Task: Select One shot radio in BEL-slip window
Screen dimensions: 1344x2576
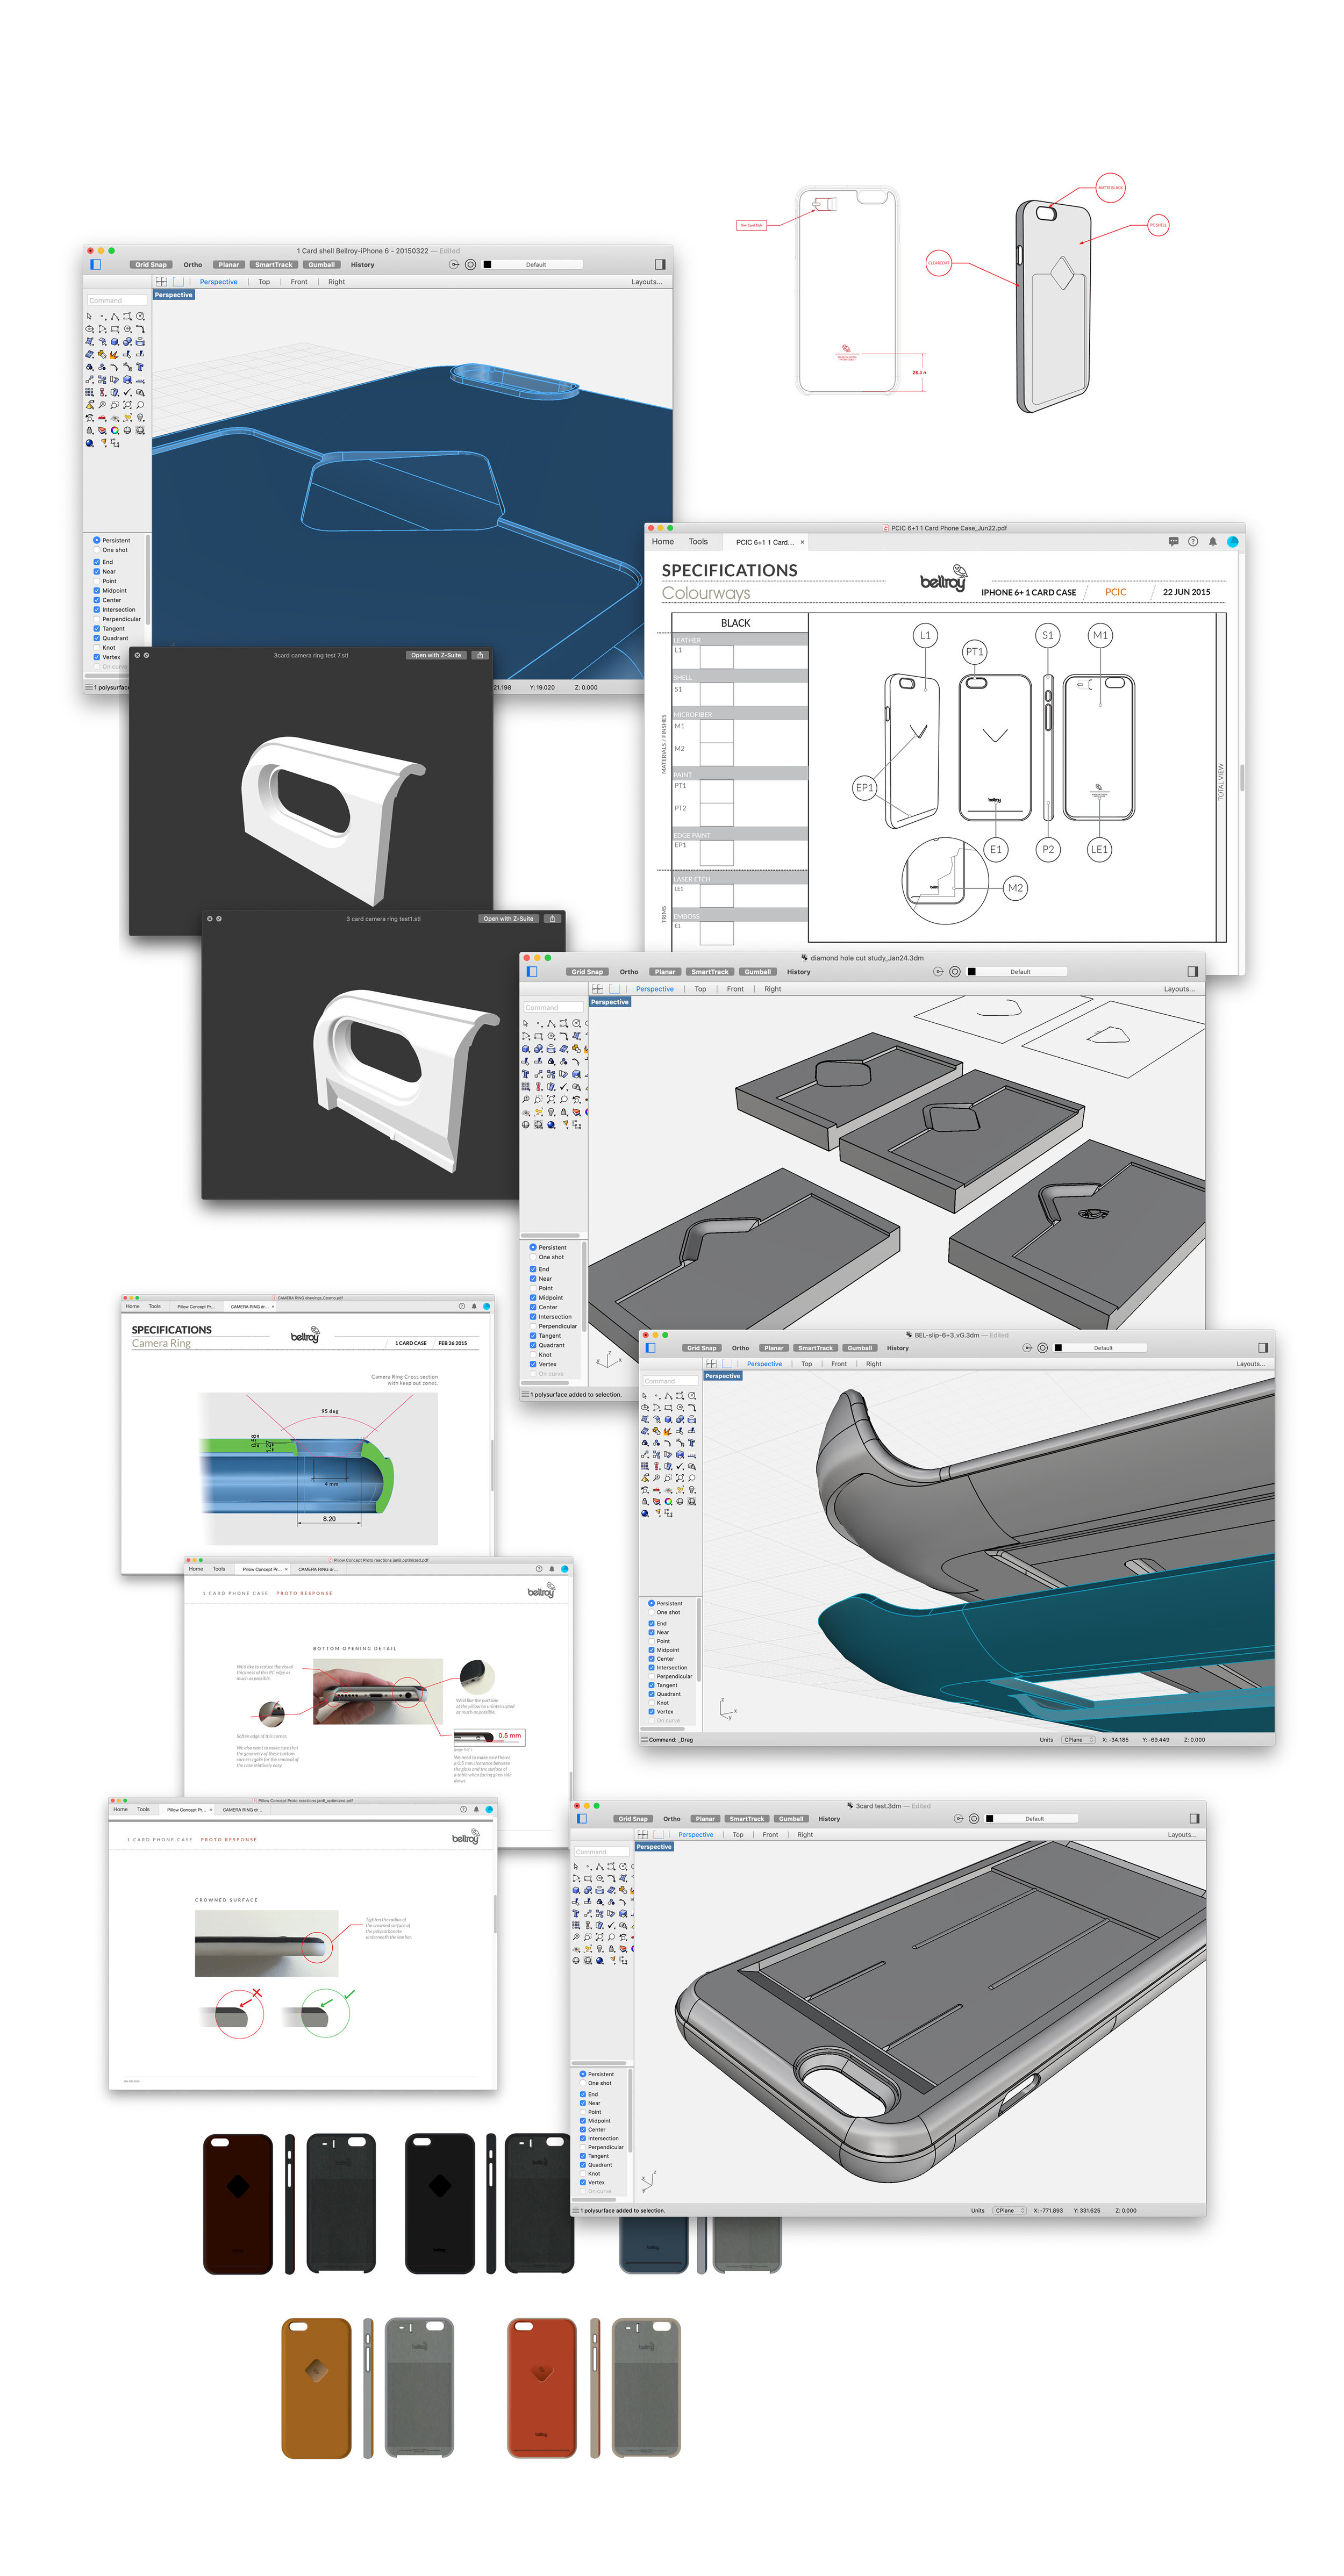Action: pos(651,1612)
